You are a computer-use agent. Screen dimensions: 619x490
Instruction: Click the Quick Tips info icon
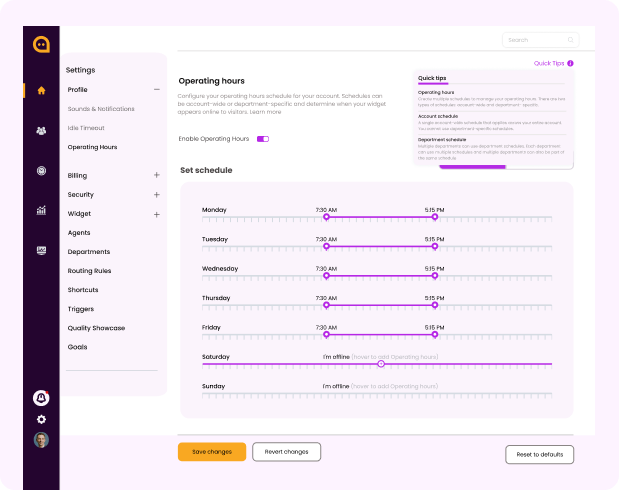(x=570, y=63)
